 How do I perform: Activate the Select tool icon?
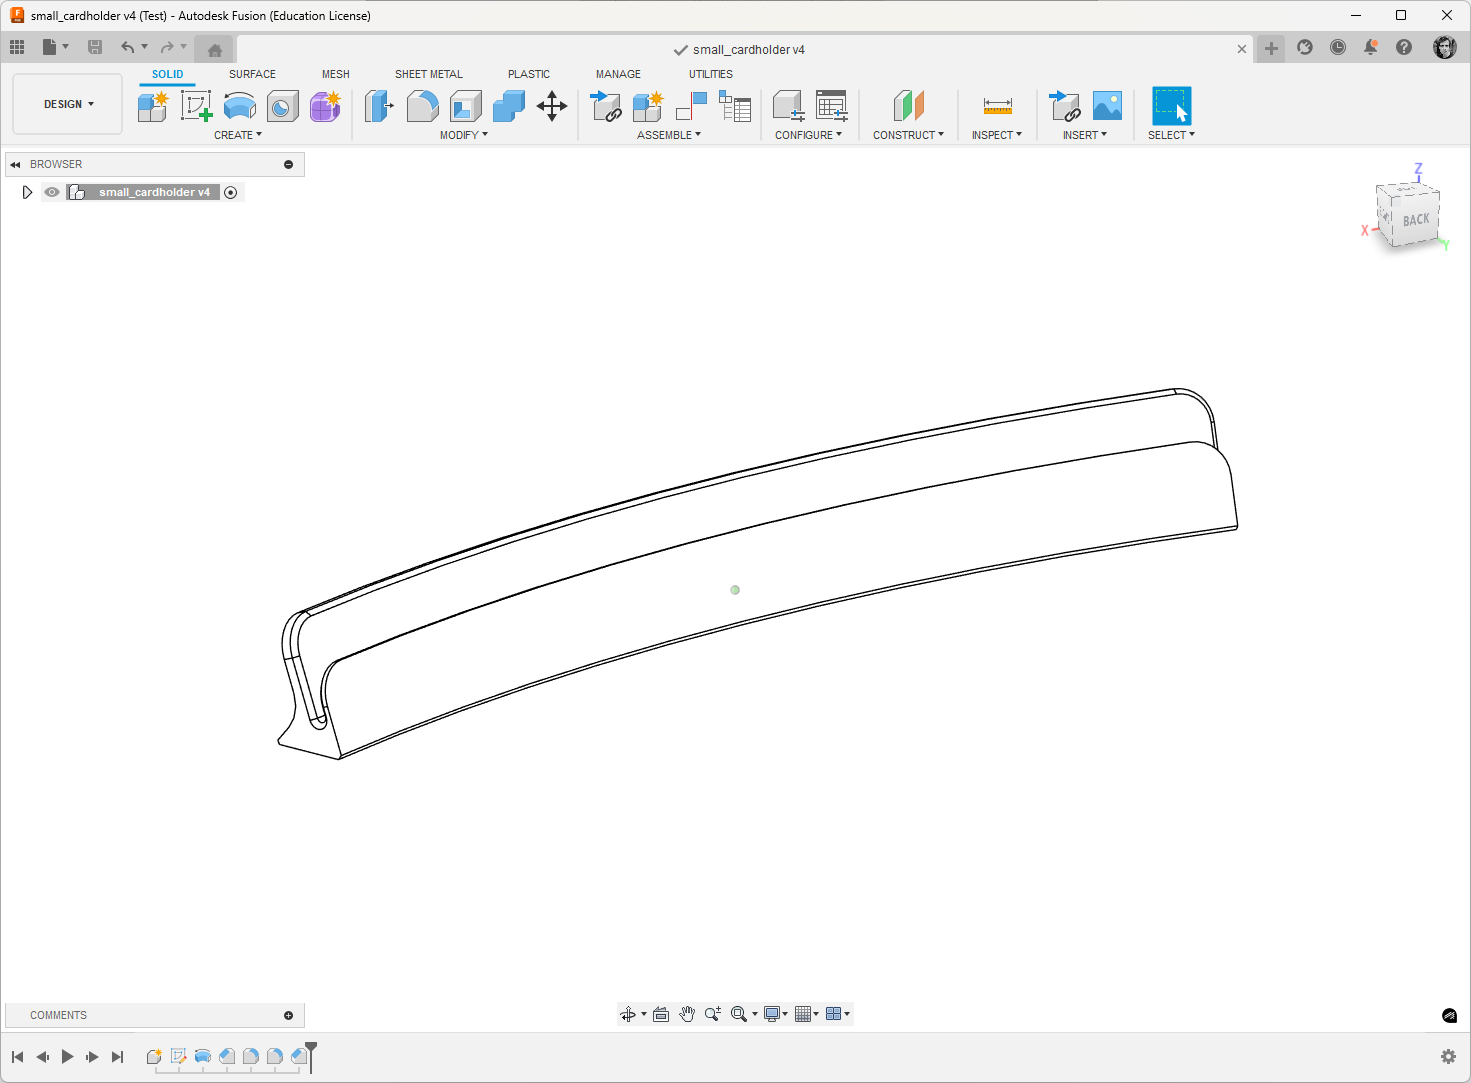pos(1171,106)
